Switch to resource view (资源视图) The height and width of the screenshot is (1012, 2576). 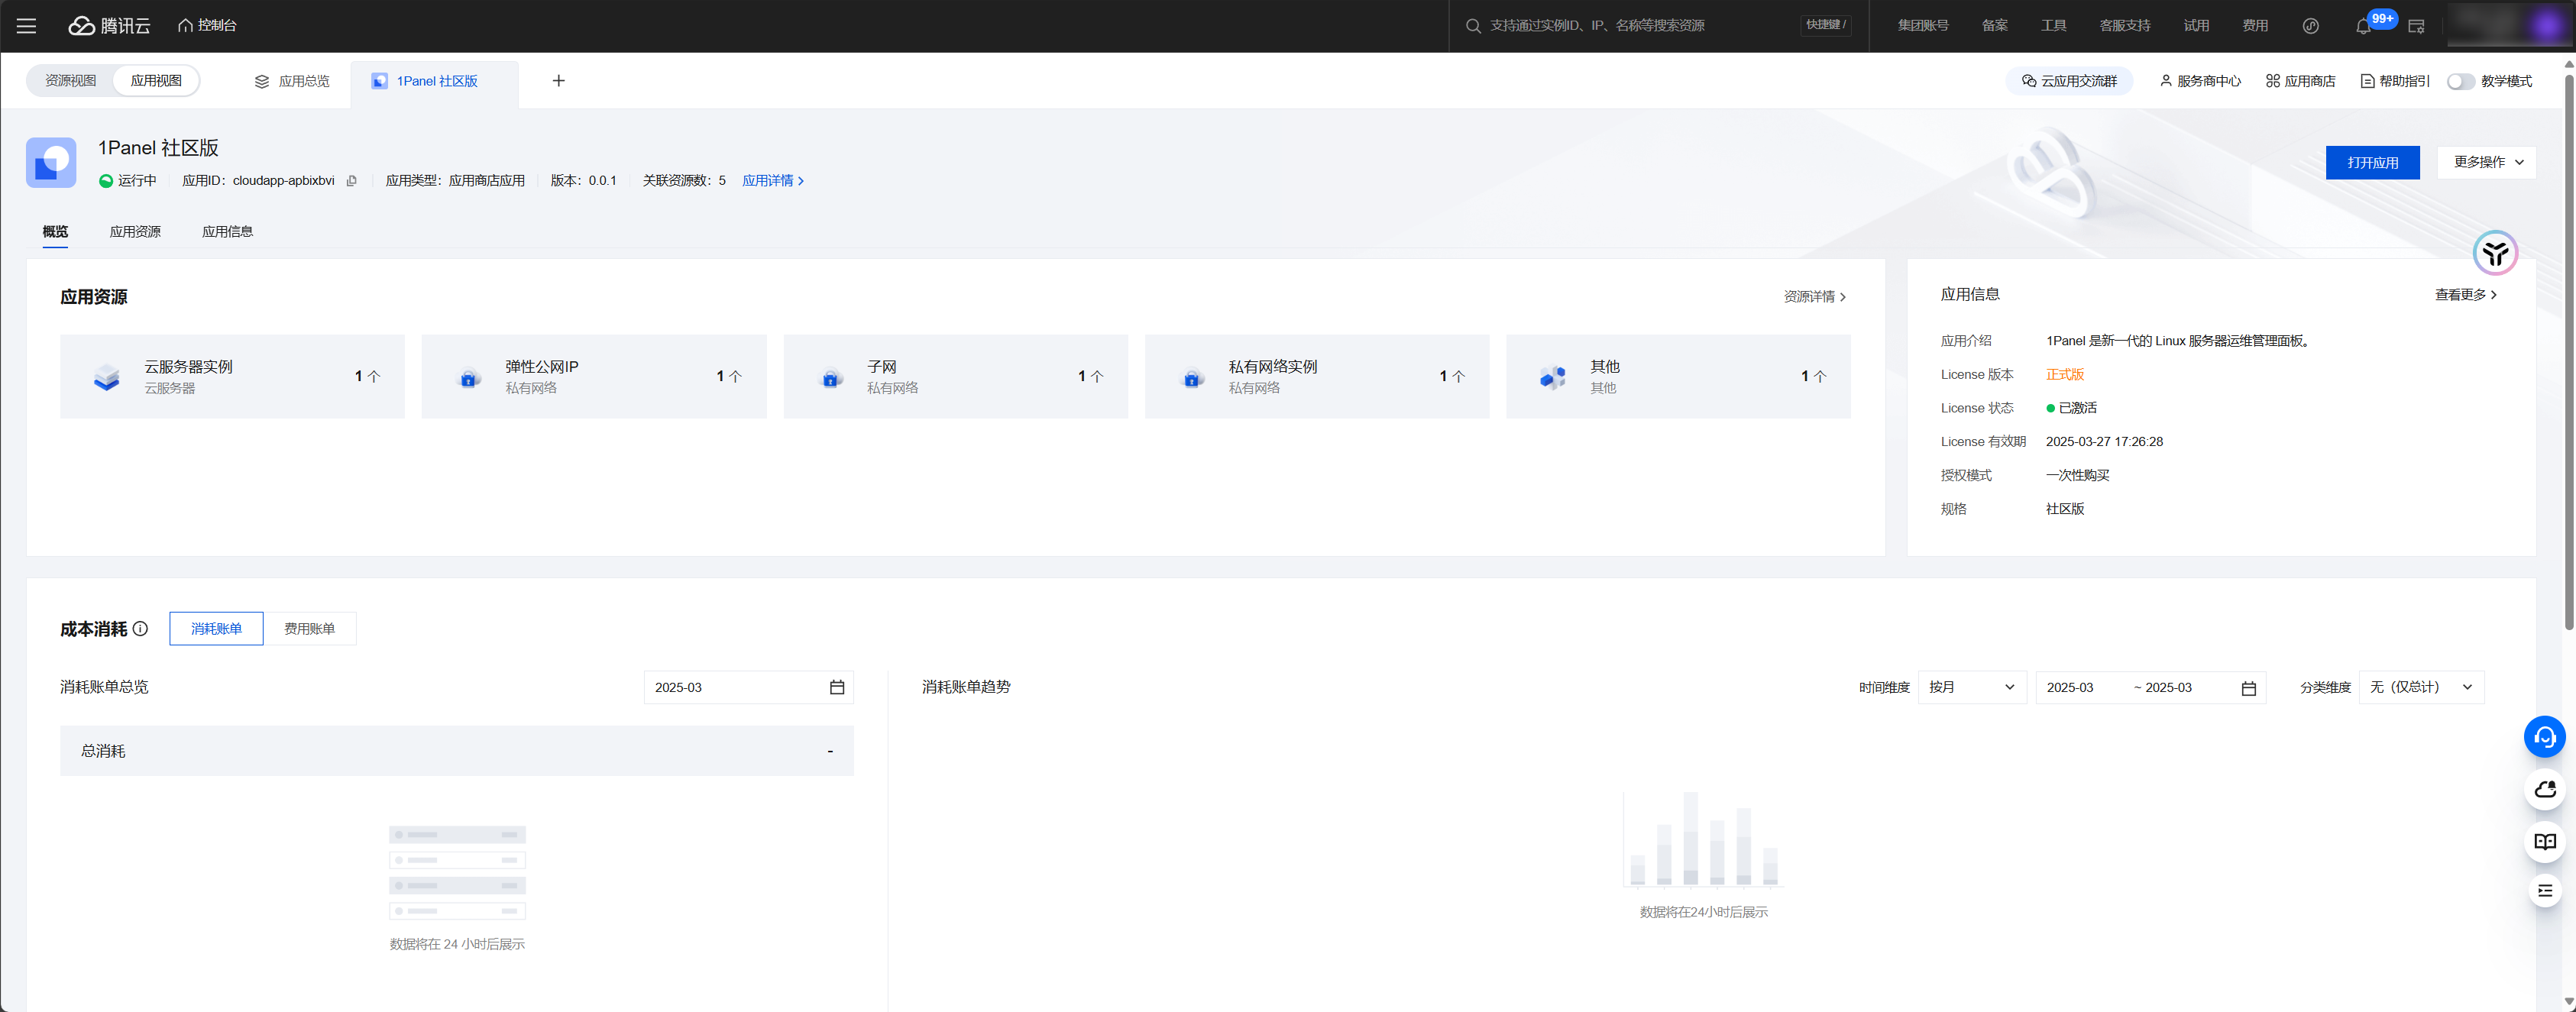71,81
